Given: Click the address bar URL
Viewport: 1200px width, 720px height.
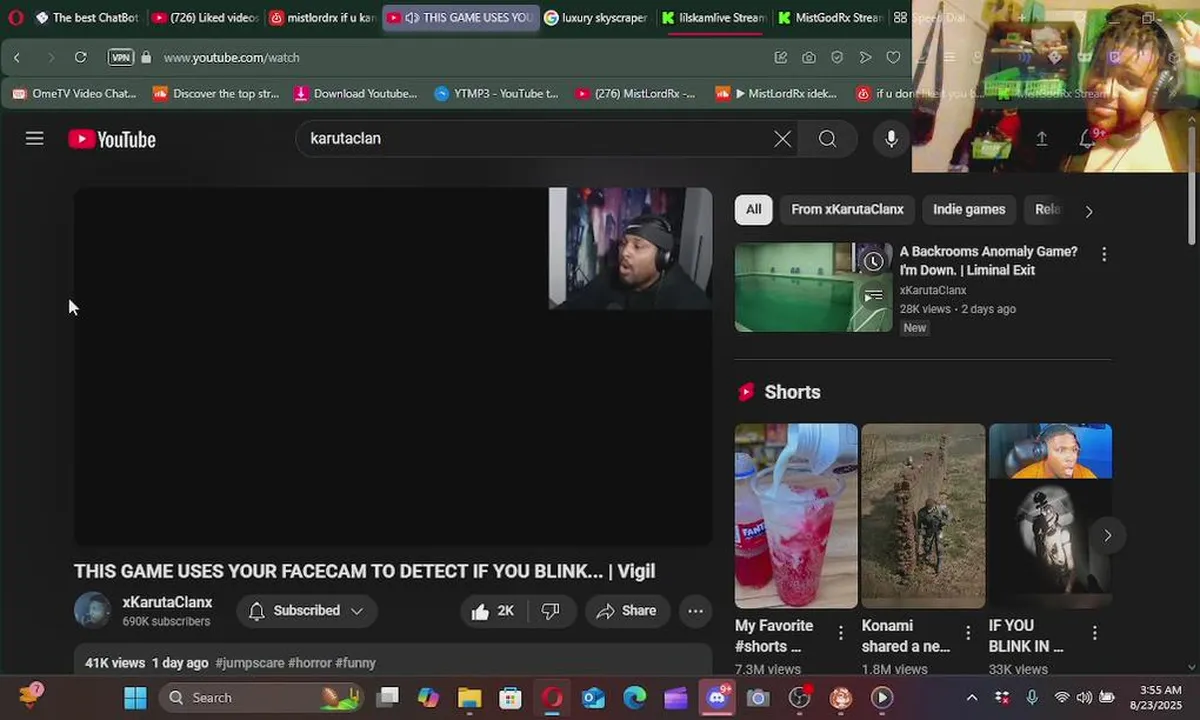Looking at the screenshot, I should point(232,58).
